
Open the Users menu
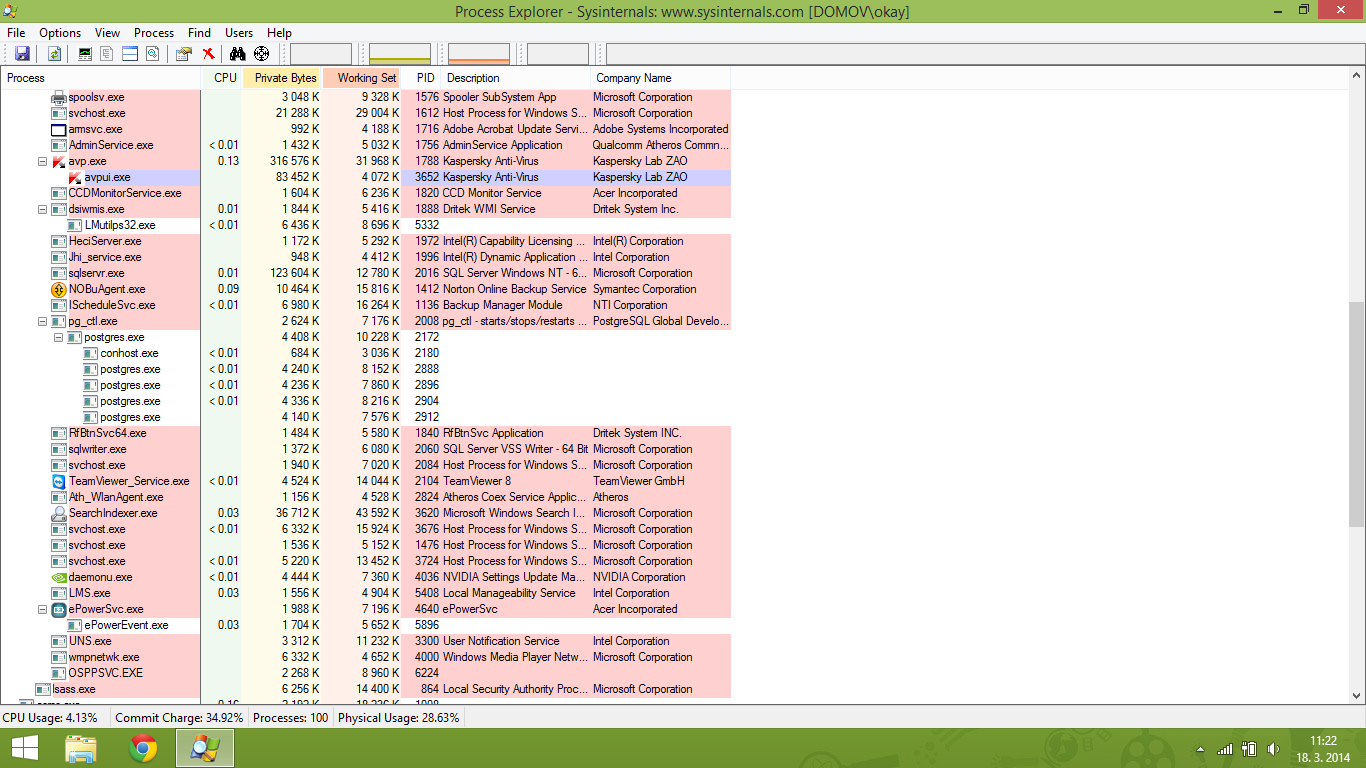click(239, 33)
